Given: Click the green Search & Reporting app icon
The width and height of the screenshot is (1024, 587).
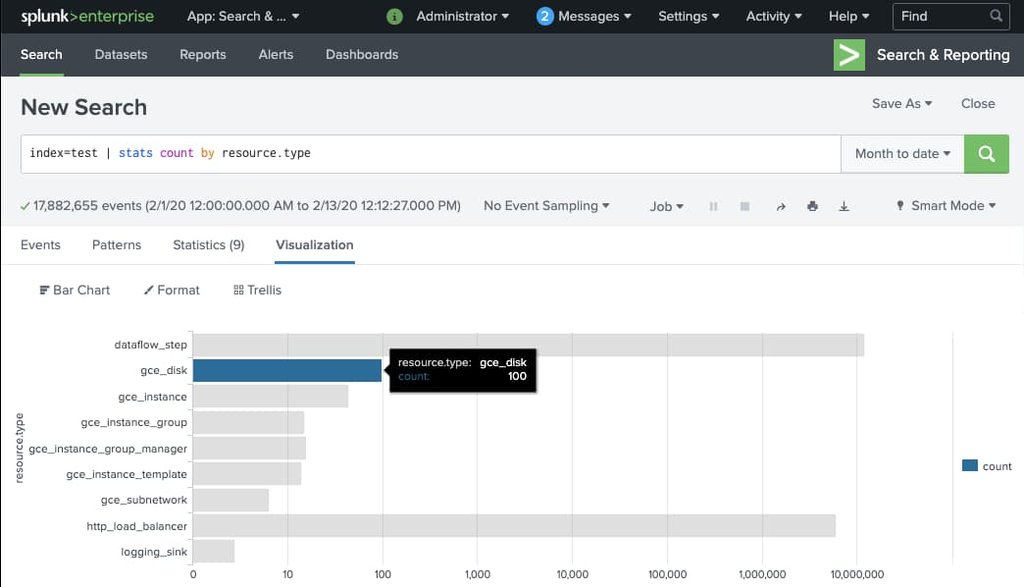Looking at the screenshot, I should tap(849, 55).
